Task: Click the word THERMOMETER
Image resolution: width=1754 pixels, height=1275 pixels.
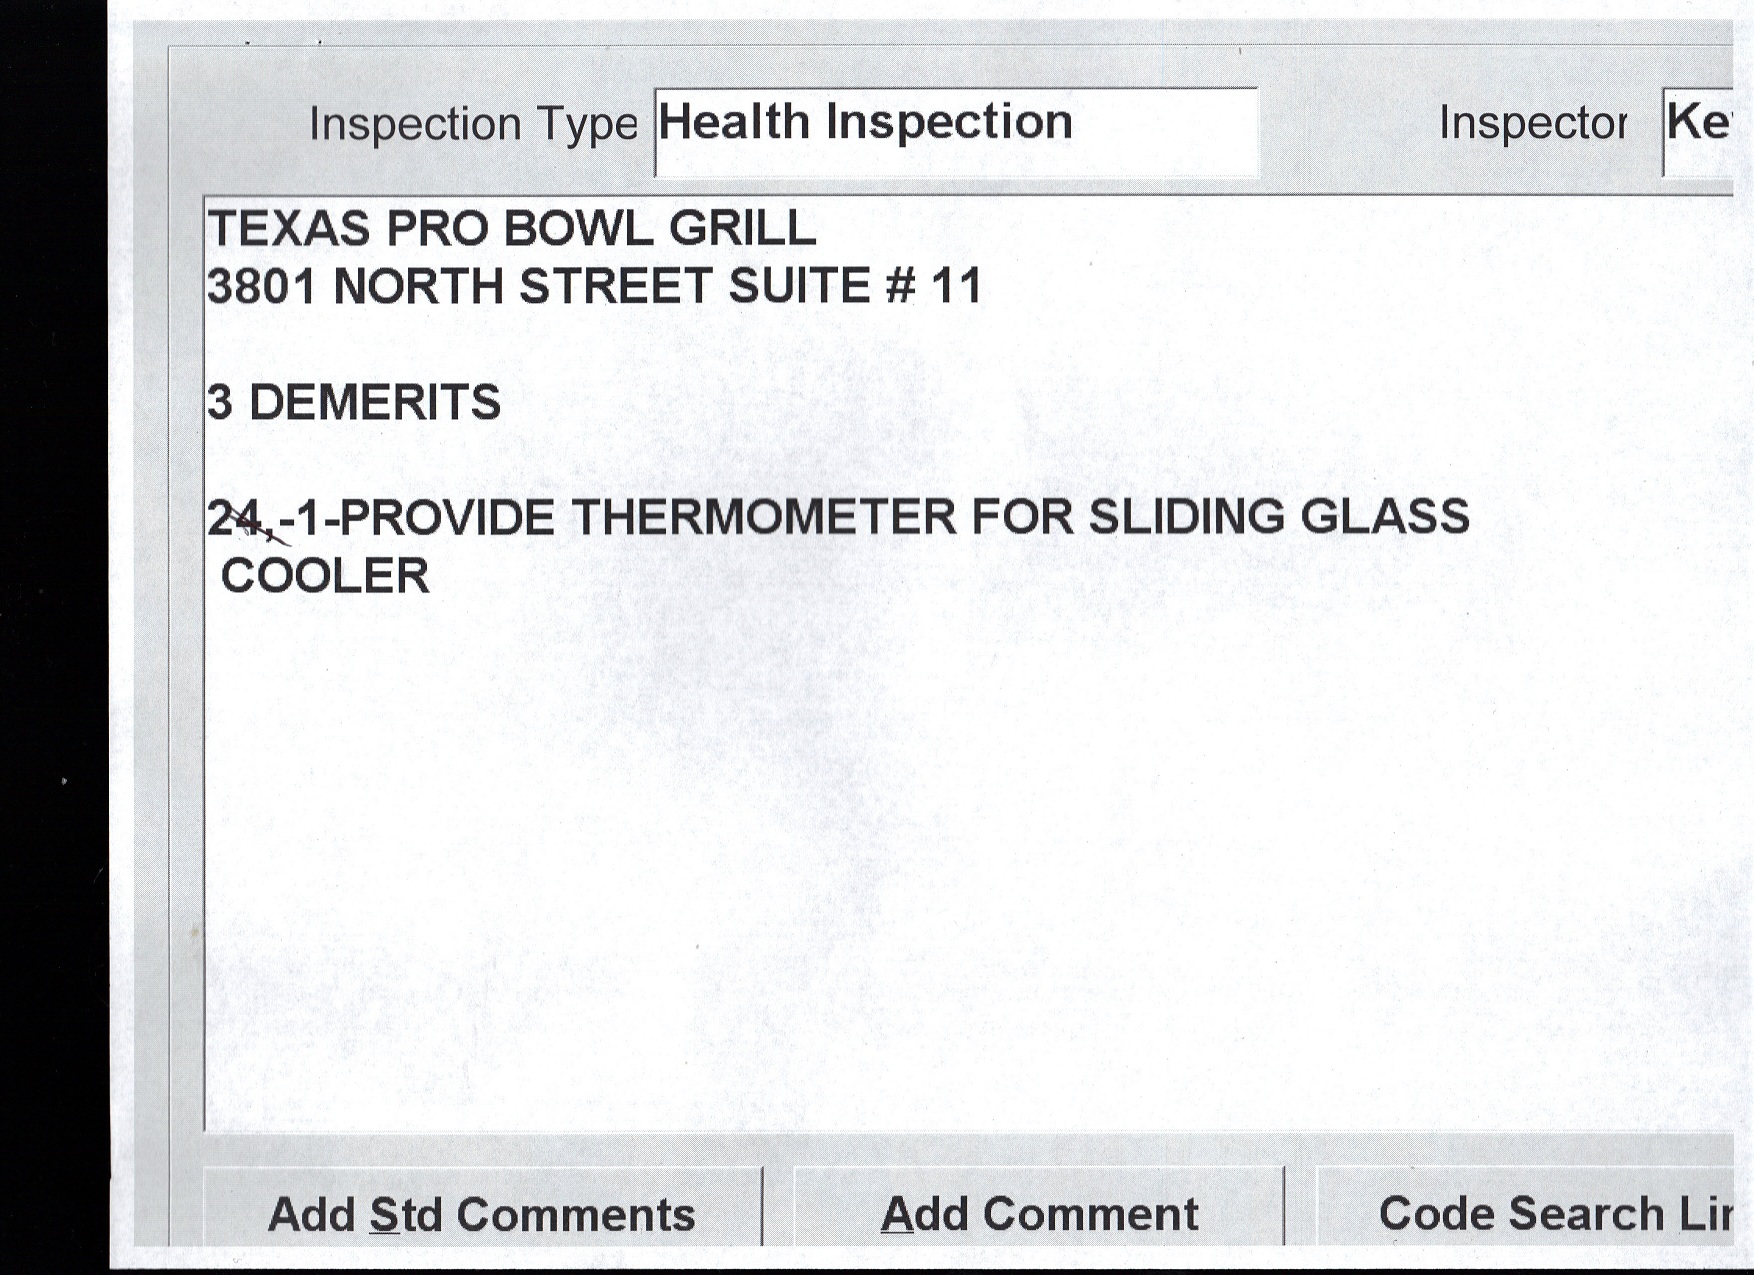Action: pyautogui.click(x=763, y=519)
